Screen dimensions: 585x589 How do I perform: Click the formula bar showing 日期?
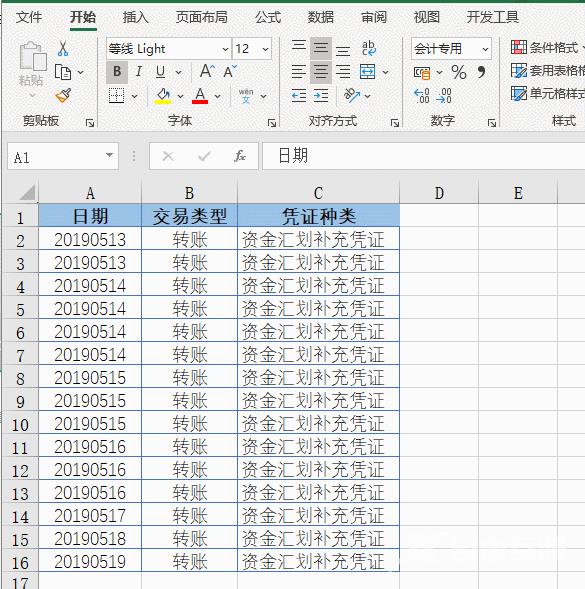pyautogui.click(x=423, y=156)
